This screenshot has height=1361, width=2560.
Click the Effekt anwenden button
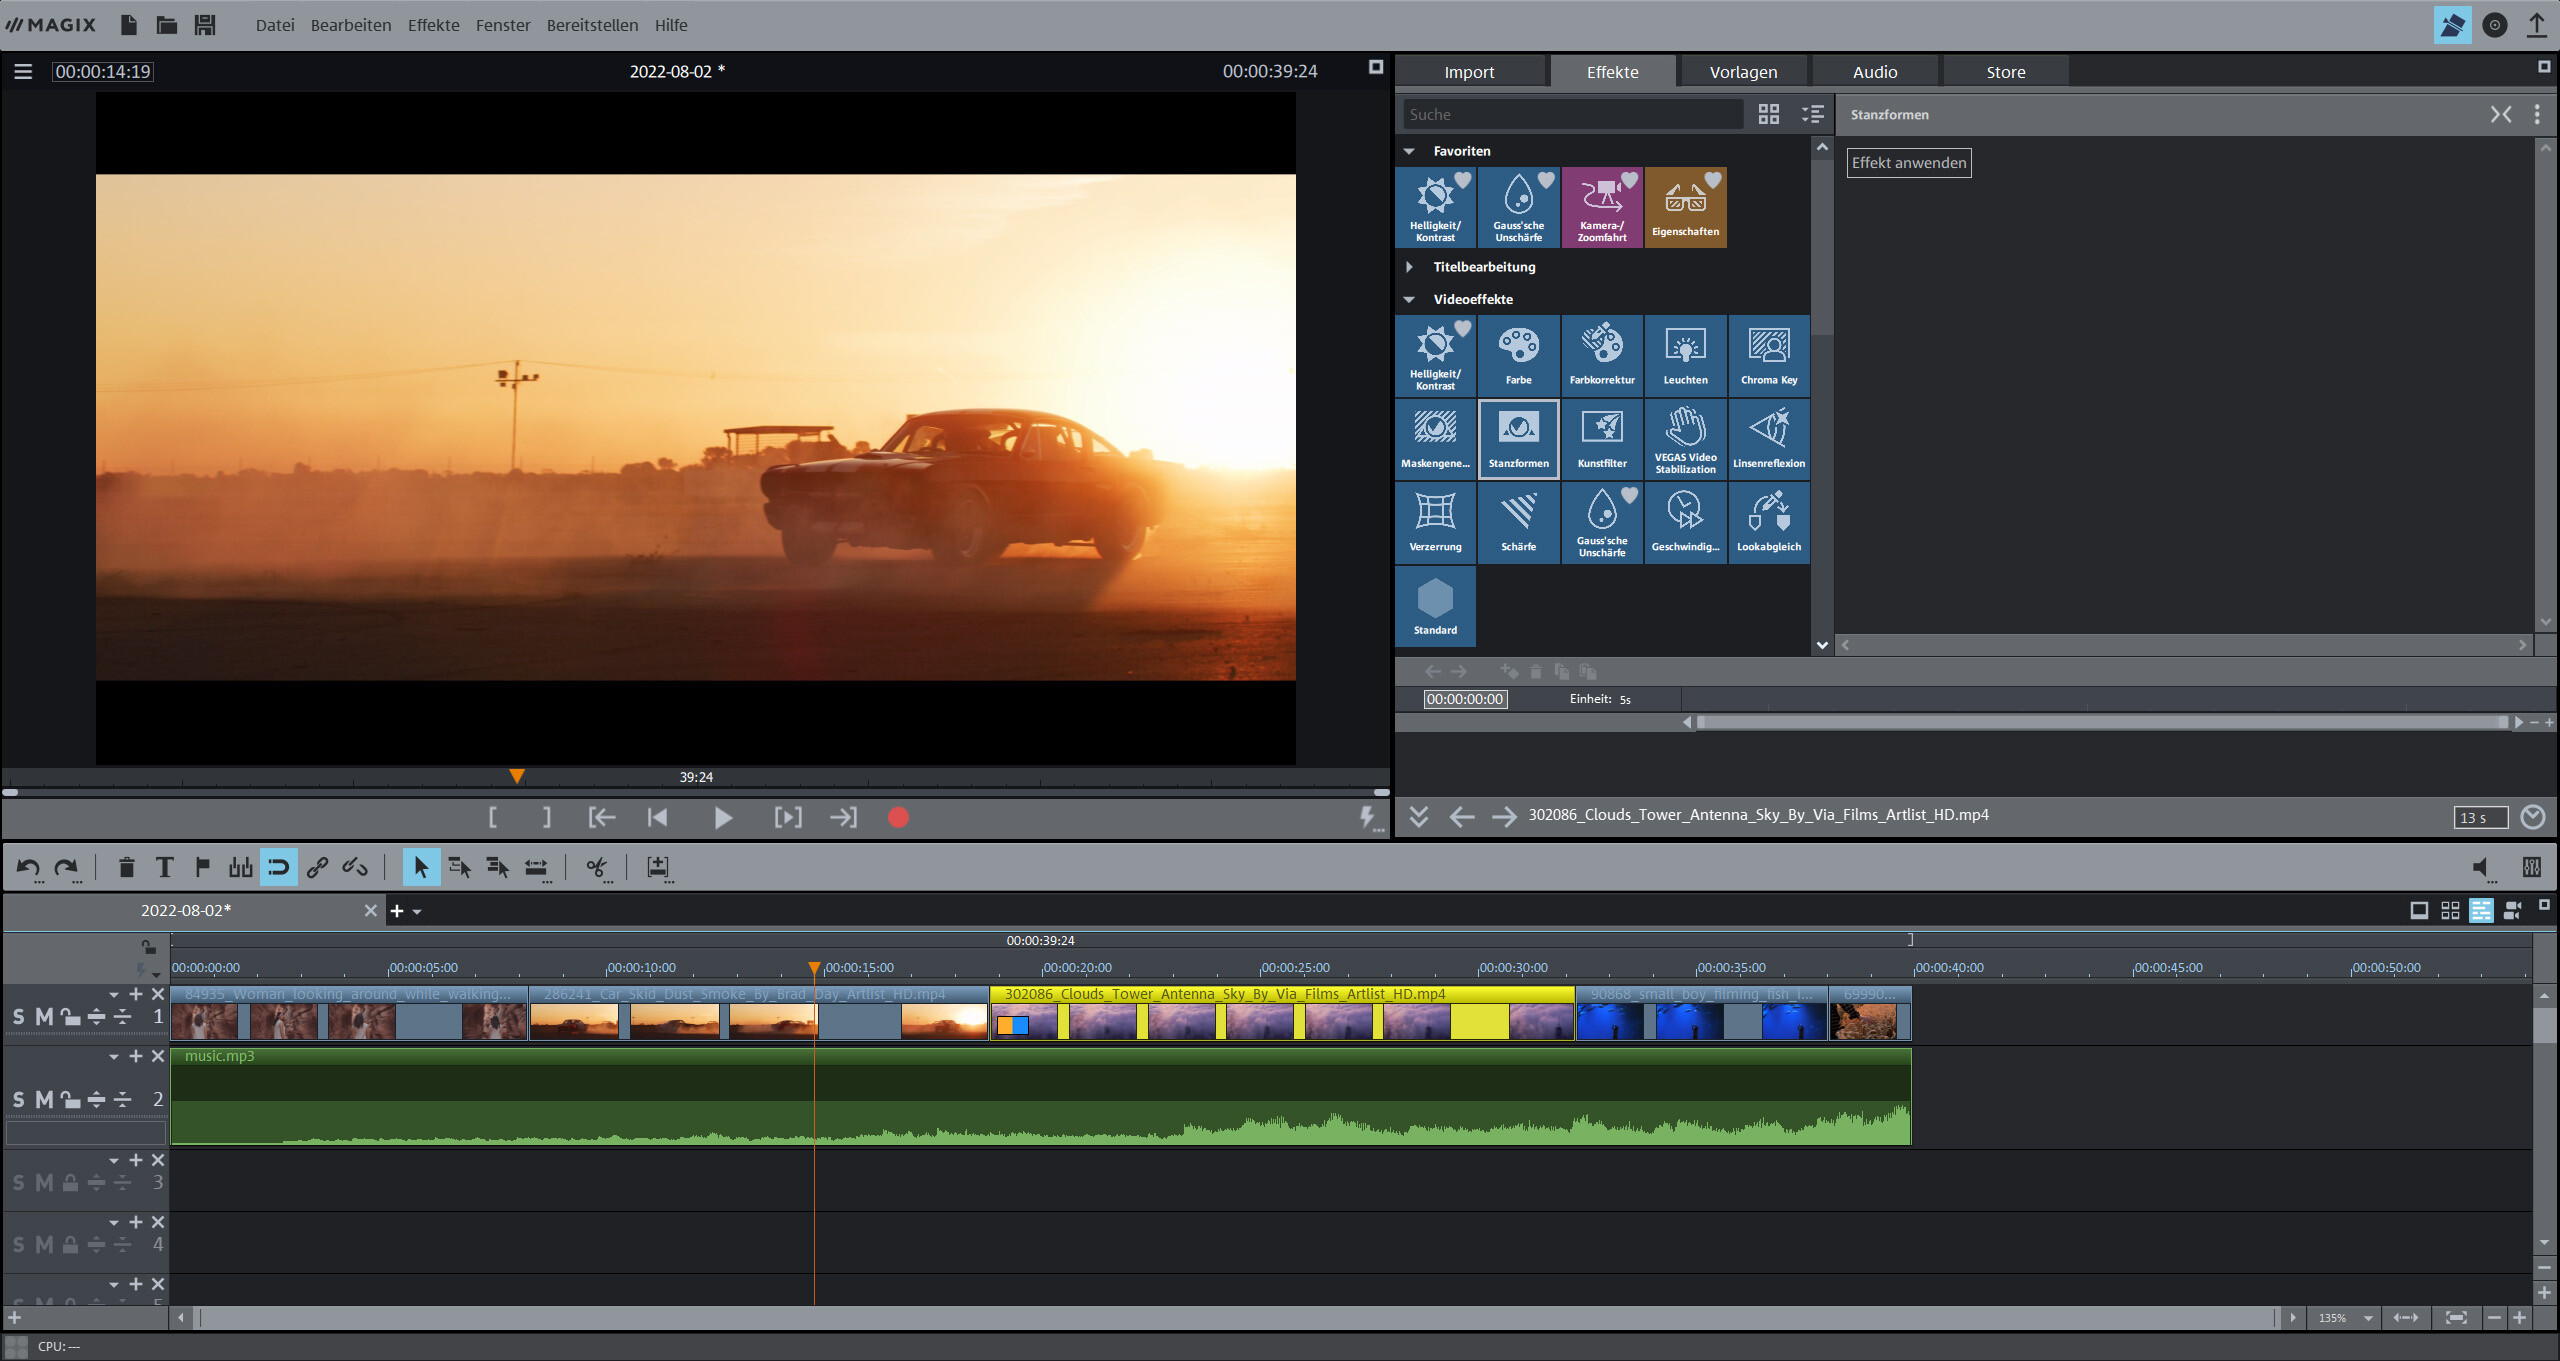click(x=1908, y=162)
